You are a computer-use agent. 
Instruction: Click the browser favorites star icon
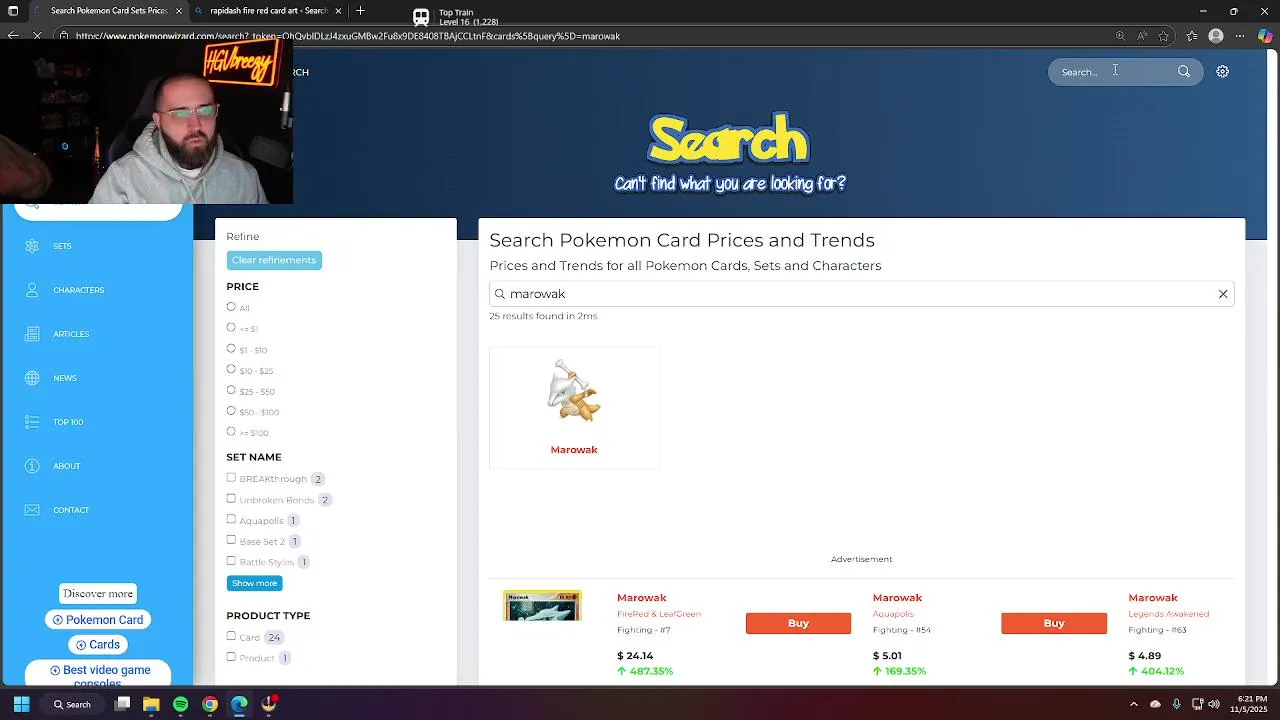(1163, 36)
